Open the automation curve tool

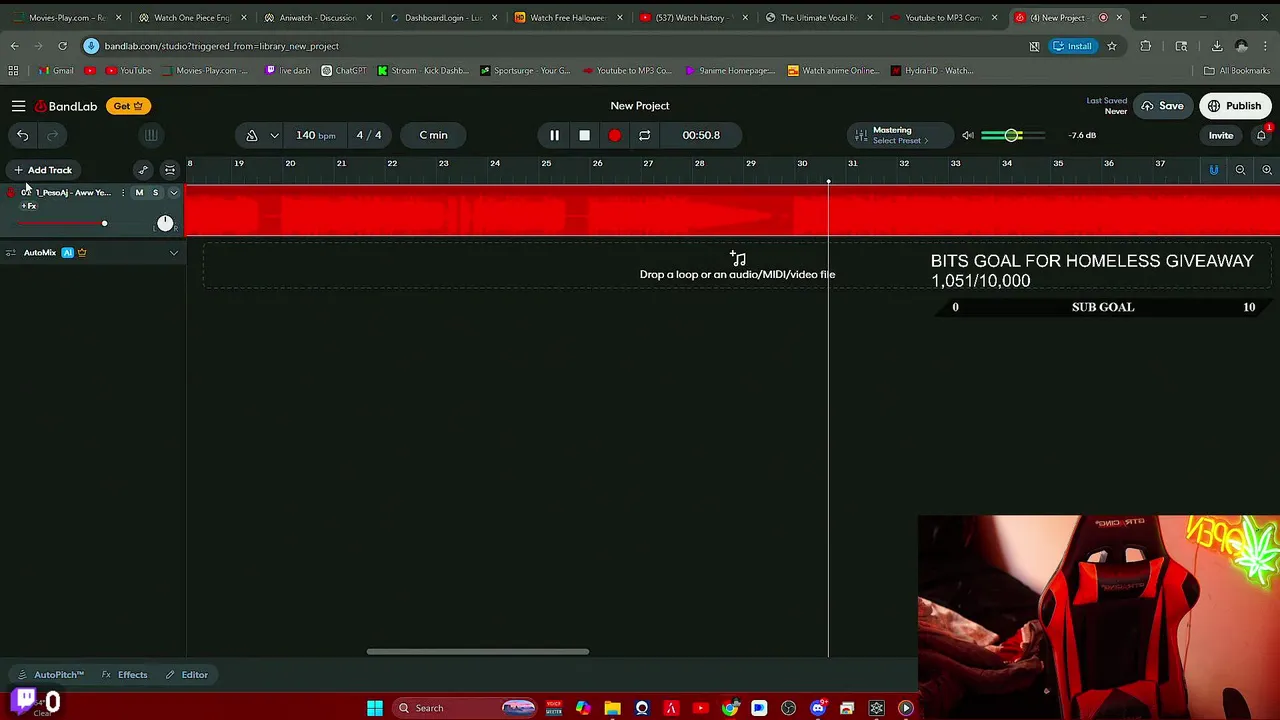coord(143,170)
